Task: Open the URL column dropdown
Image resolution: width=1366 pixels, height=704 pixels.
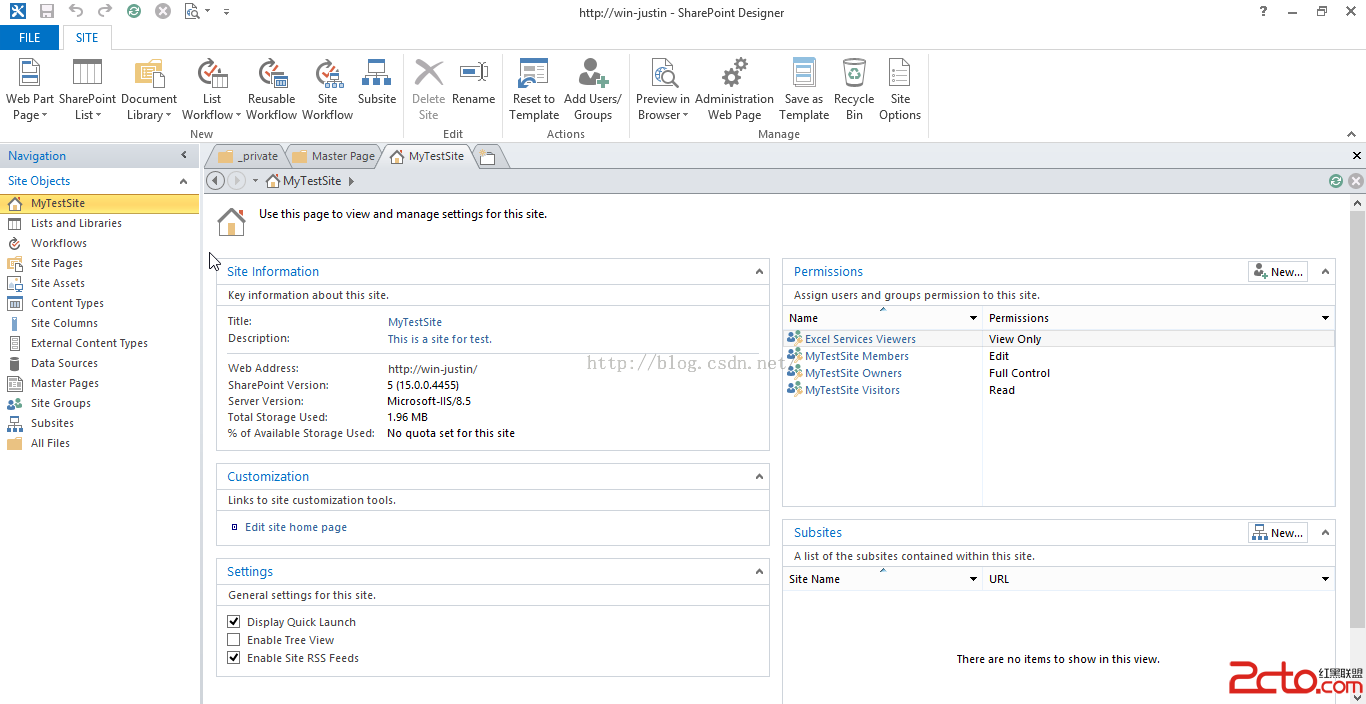Action: tap(1325, 579)
